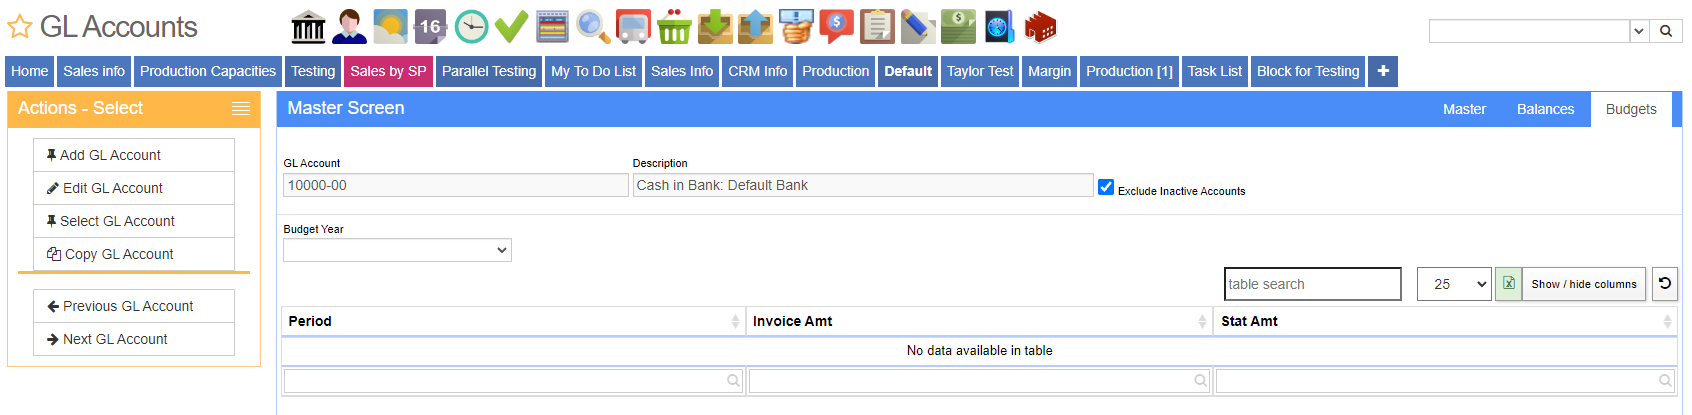Viewport: 1692px width, 415px height.
Task: Click the magnifying glass toolbar icon
Action: 593,27
